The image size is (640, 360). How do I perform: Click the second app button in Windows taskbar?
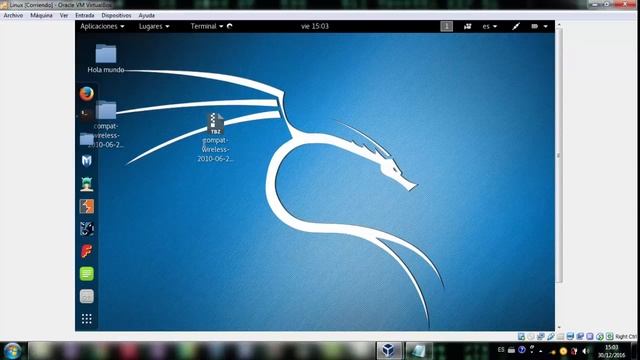[x=418, y=351]
